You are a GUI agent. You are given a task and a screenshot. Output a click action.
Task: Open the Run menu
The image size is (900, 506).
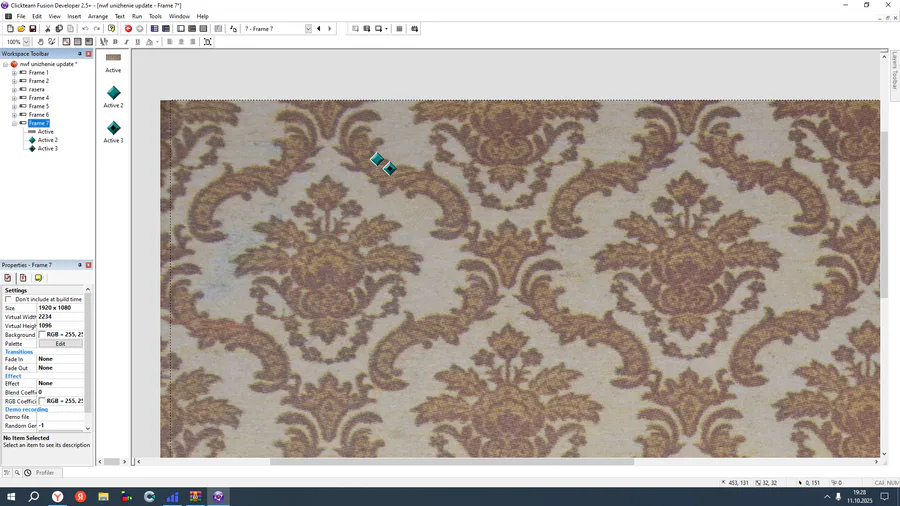coord(137,17)
